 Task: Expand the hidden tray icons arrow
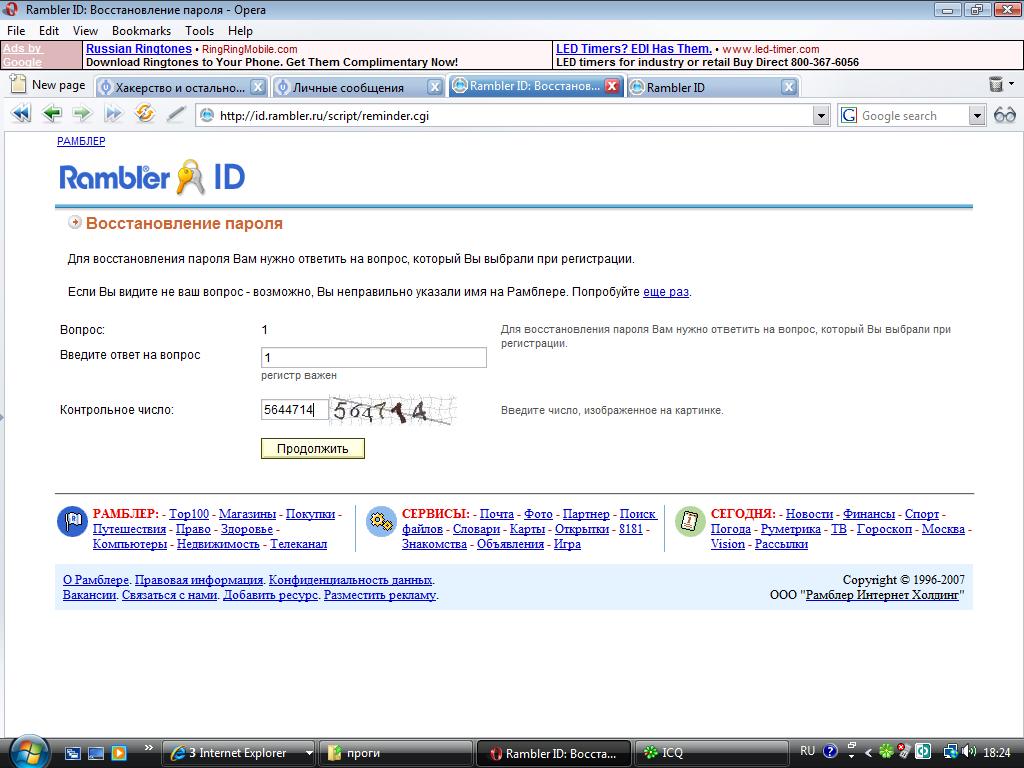(868, 752)
